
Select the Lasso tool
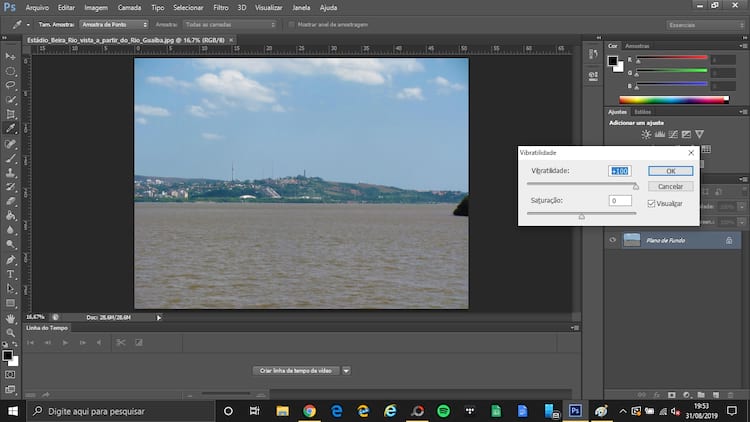click(x=10, y=85)
